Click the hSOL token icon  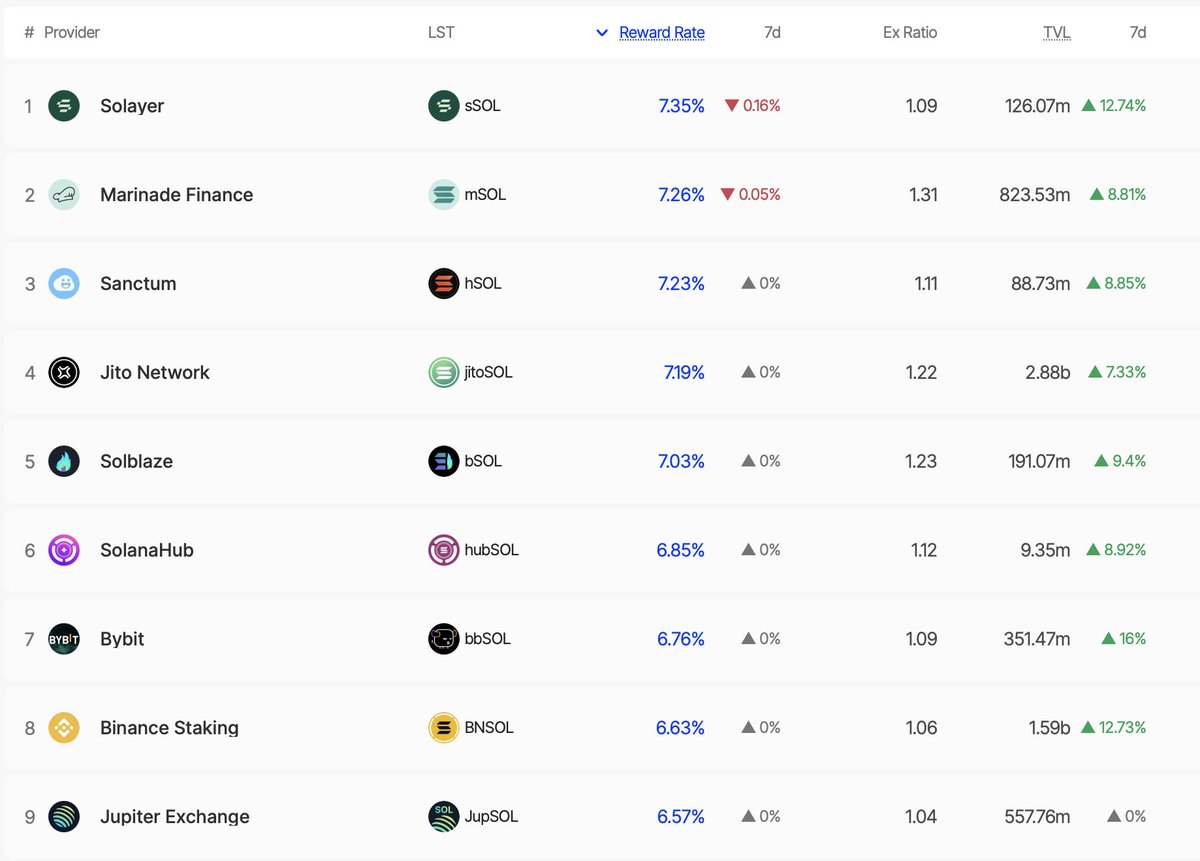point(444,284)
